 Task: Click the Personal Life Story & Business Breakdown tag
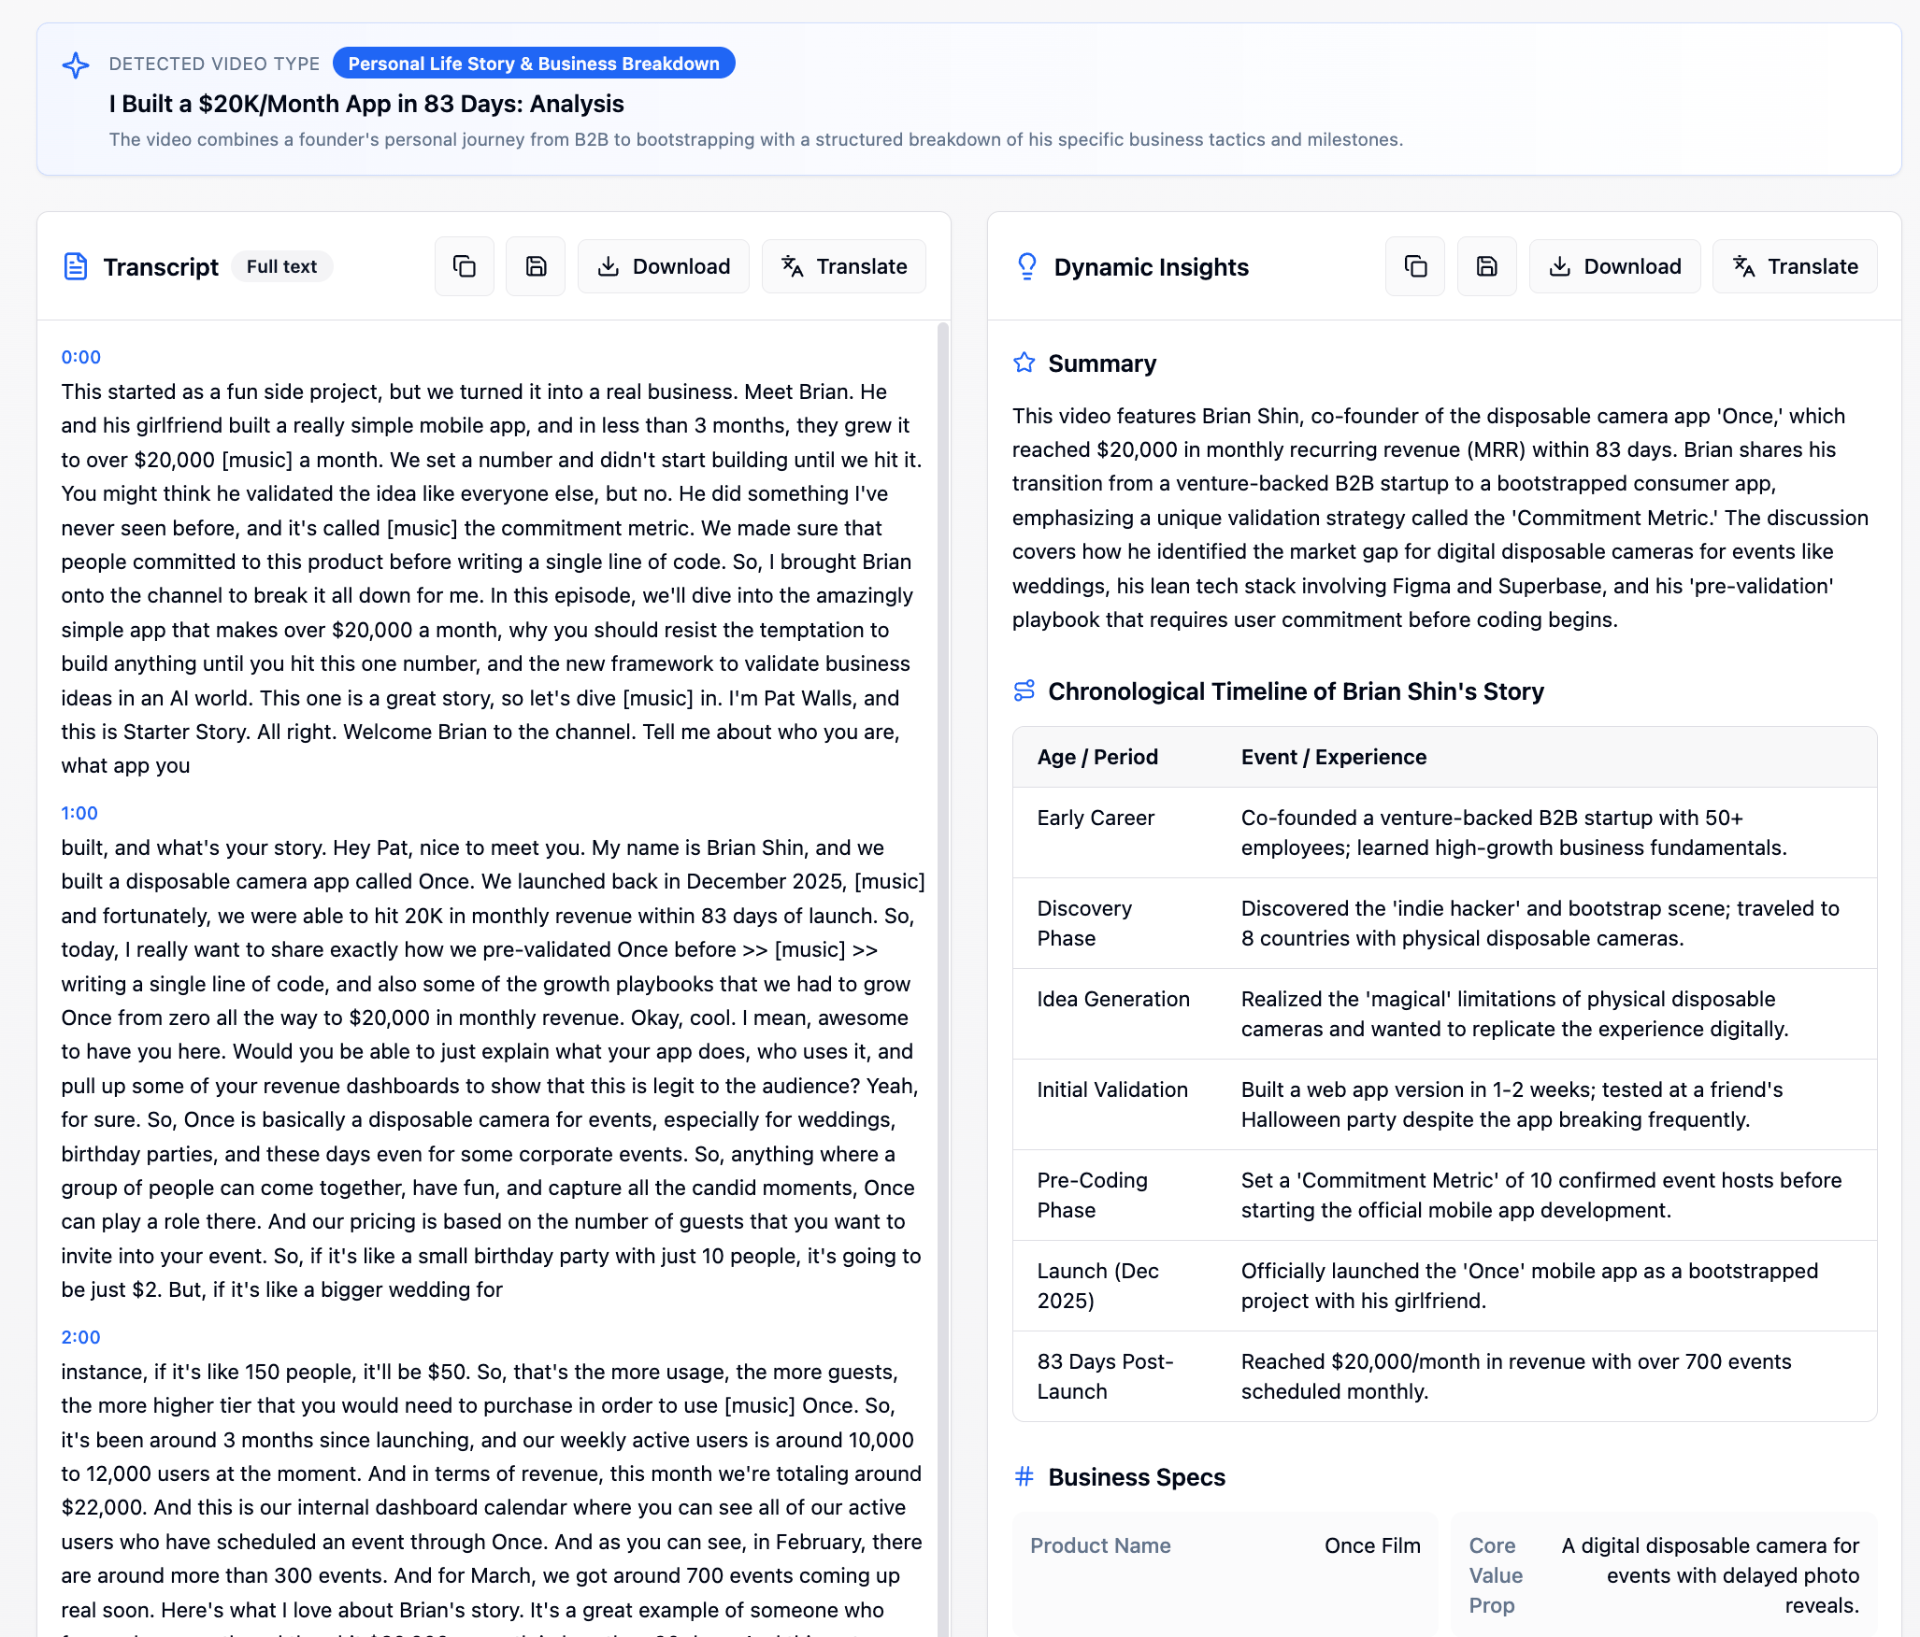tap(534, 63)
